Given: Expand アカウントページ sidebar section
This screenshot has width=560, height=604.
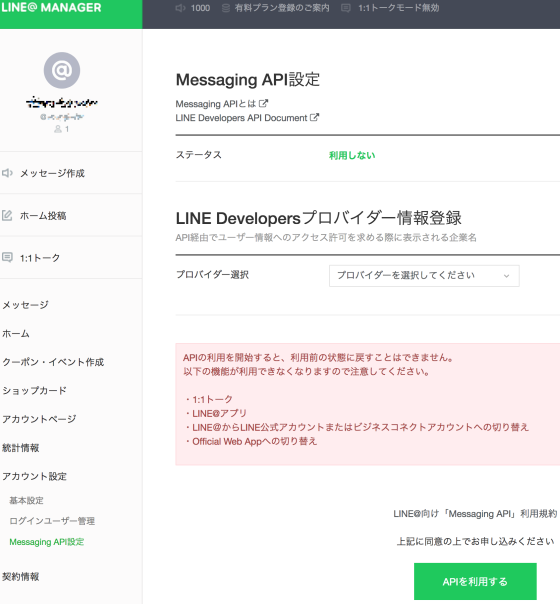Looking at the screenshot, I should point(39,419).
